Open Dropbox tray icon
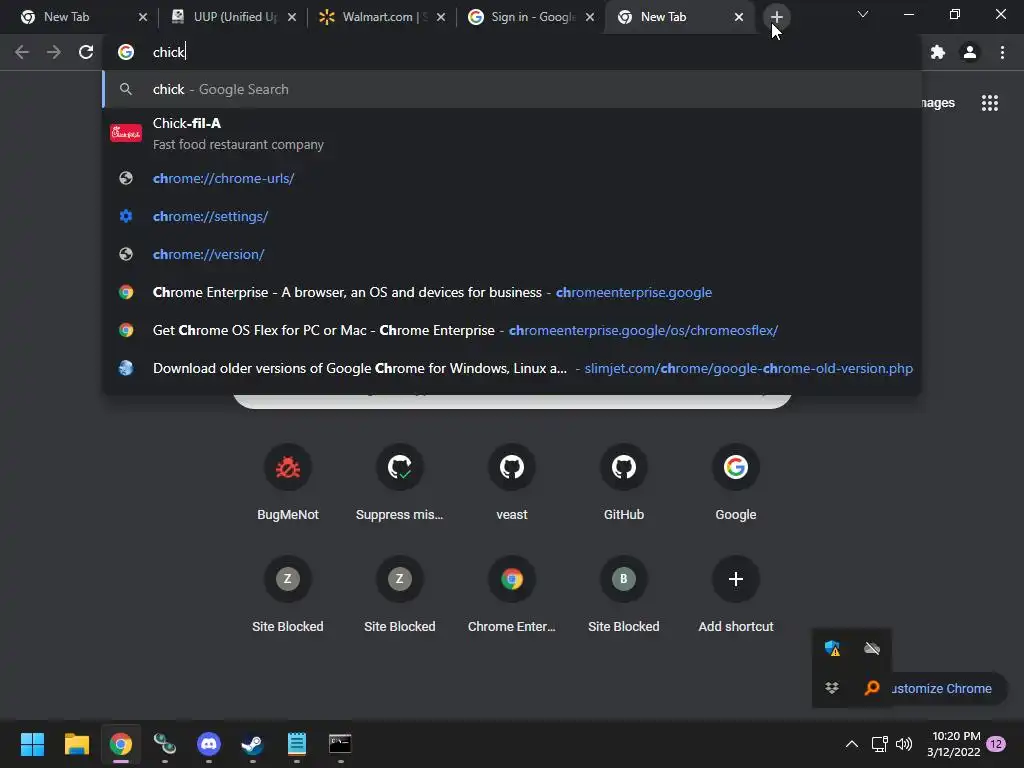The height and width of the screenshot is (768, 1024). tap(832, 688)
